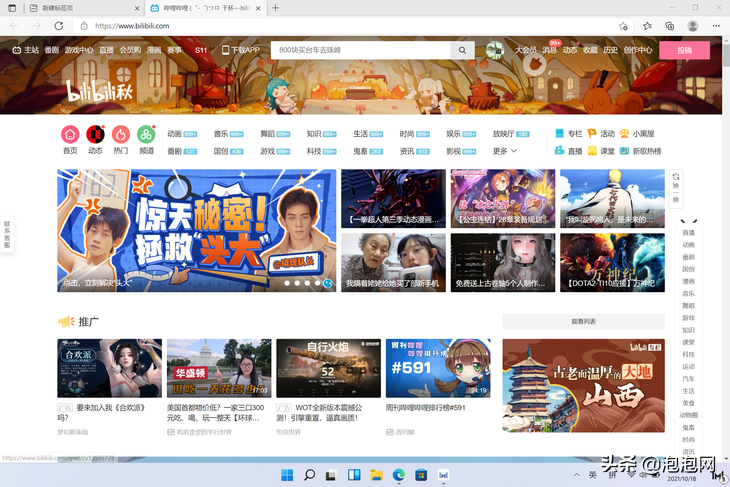Expand the 更多 category dropdown

point(505,151)
